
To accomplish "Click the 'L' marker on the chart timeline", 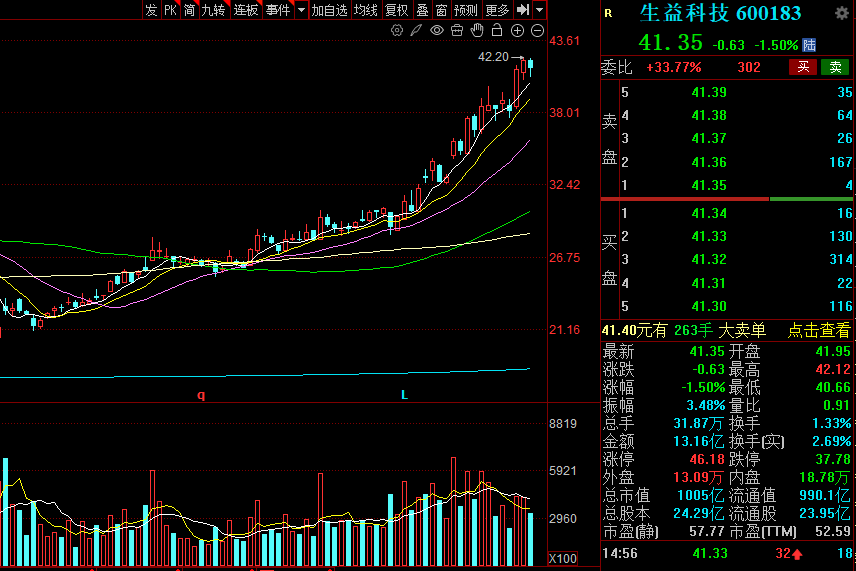I will (x=404, y=394).
